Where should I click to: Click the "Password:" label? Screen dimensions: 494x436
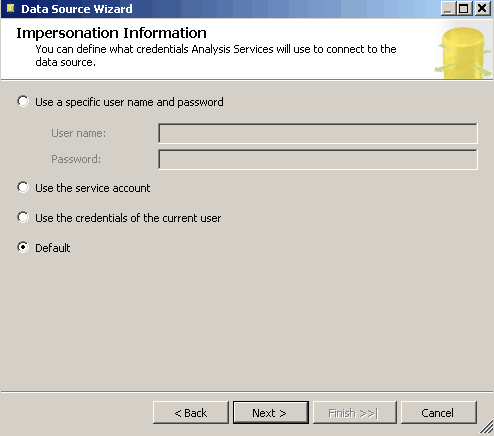click(76, 159)
